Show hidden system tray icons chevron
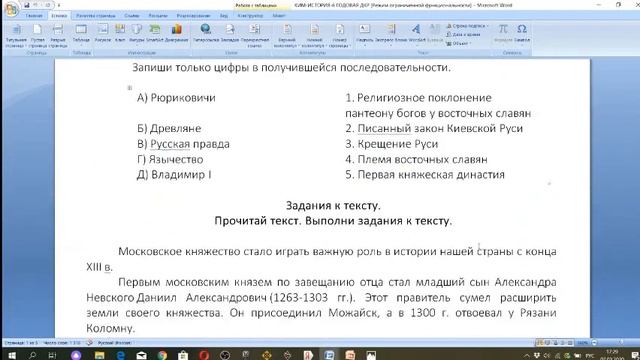The width and height of the screenshot is (640, 360). [526, 356]
